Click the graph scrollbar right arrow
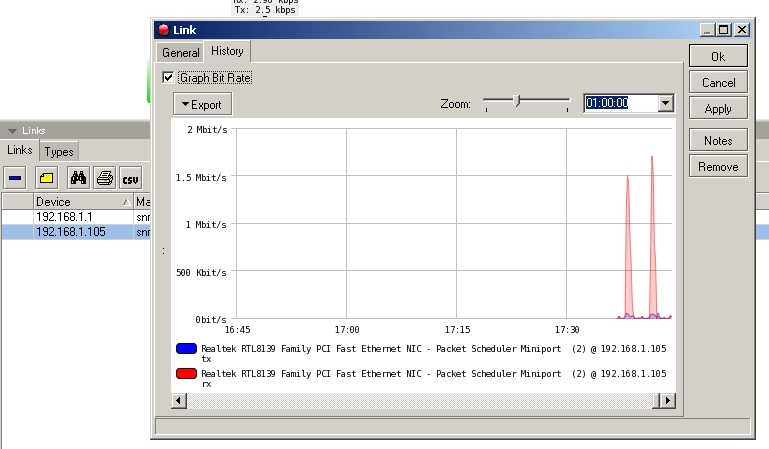 coord(667,400)
